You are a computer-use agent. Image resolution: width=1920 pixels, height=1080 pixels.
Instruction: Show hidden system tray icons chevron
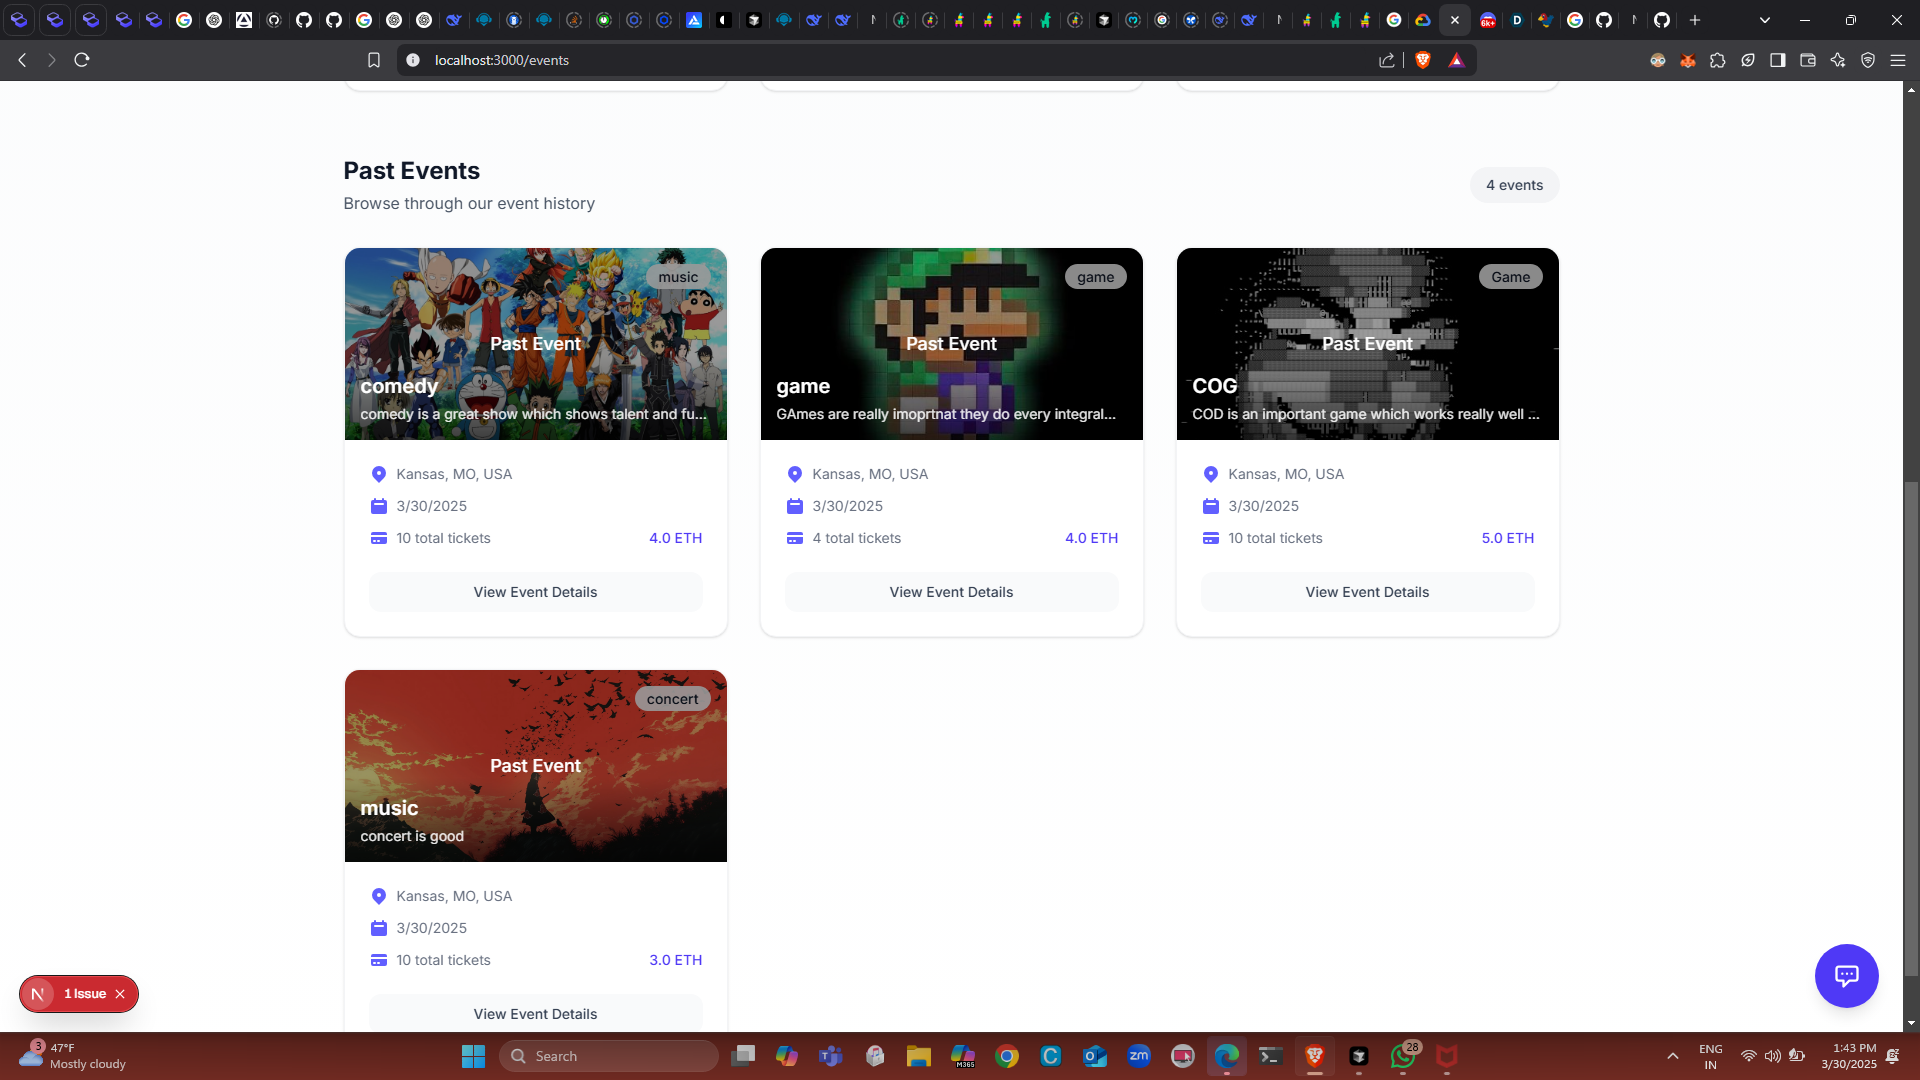(x=1672, y=1056)
